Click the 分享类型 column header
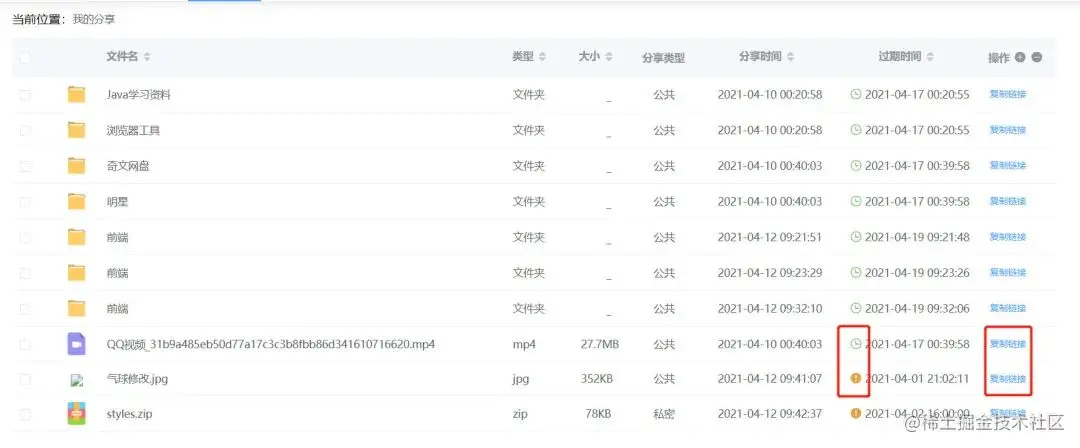Image resolution: width=1080 pixels, height=448 pixels. [x=663, y=58]
